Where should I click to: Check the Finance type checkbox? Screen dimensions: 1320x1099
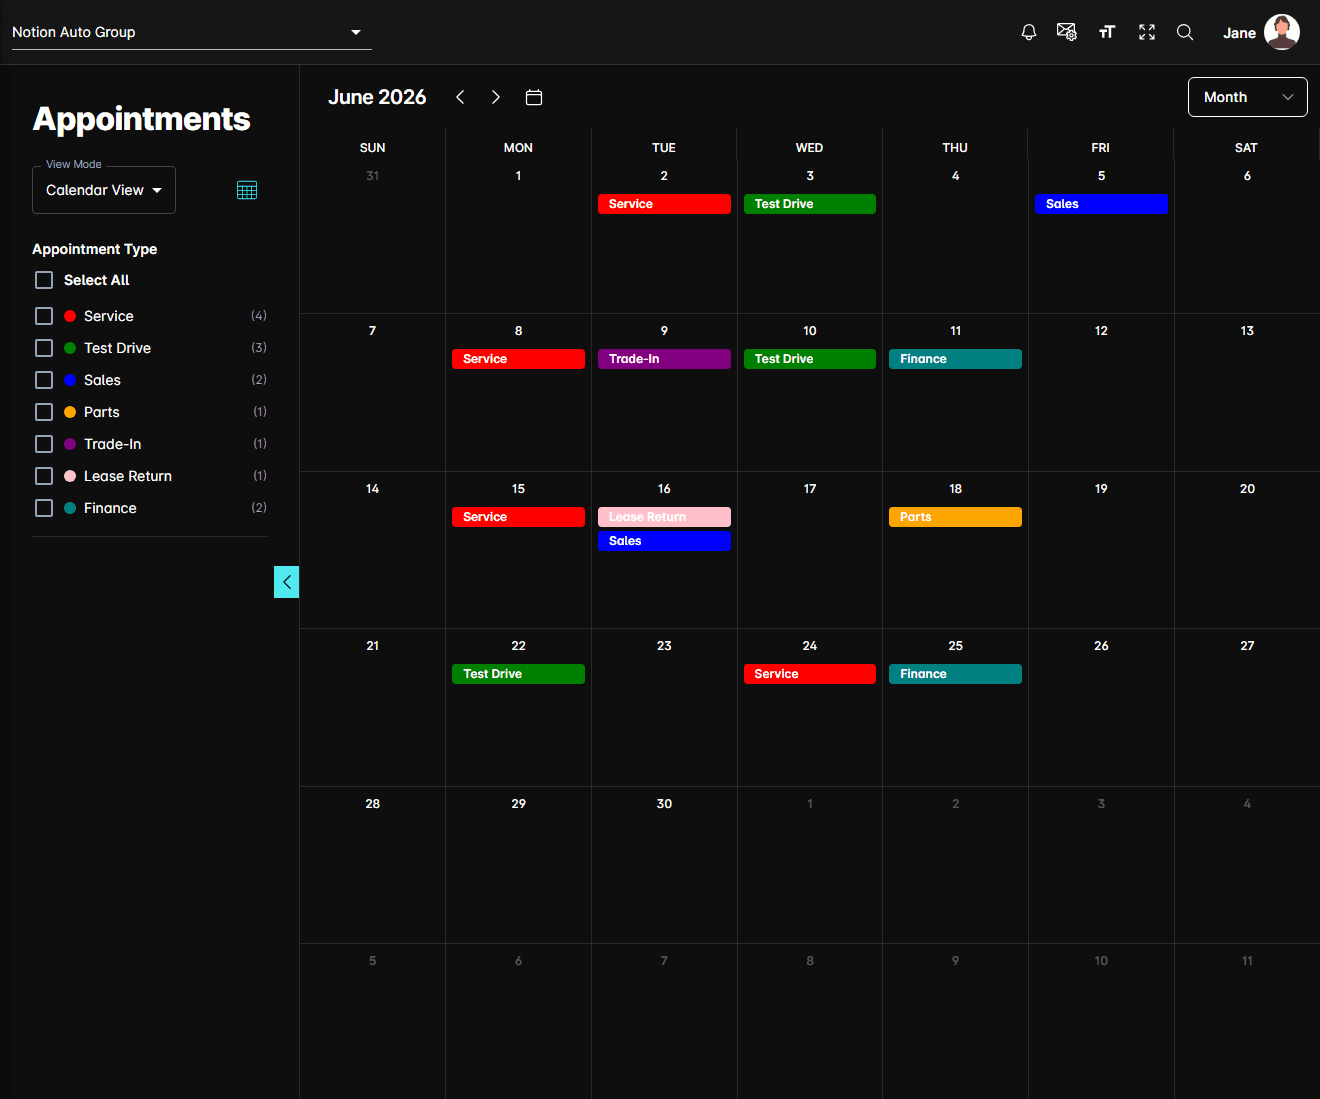[44, 508]
